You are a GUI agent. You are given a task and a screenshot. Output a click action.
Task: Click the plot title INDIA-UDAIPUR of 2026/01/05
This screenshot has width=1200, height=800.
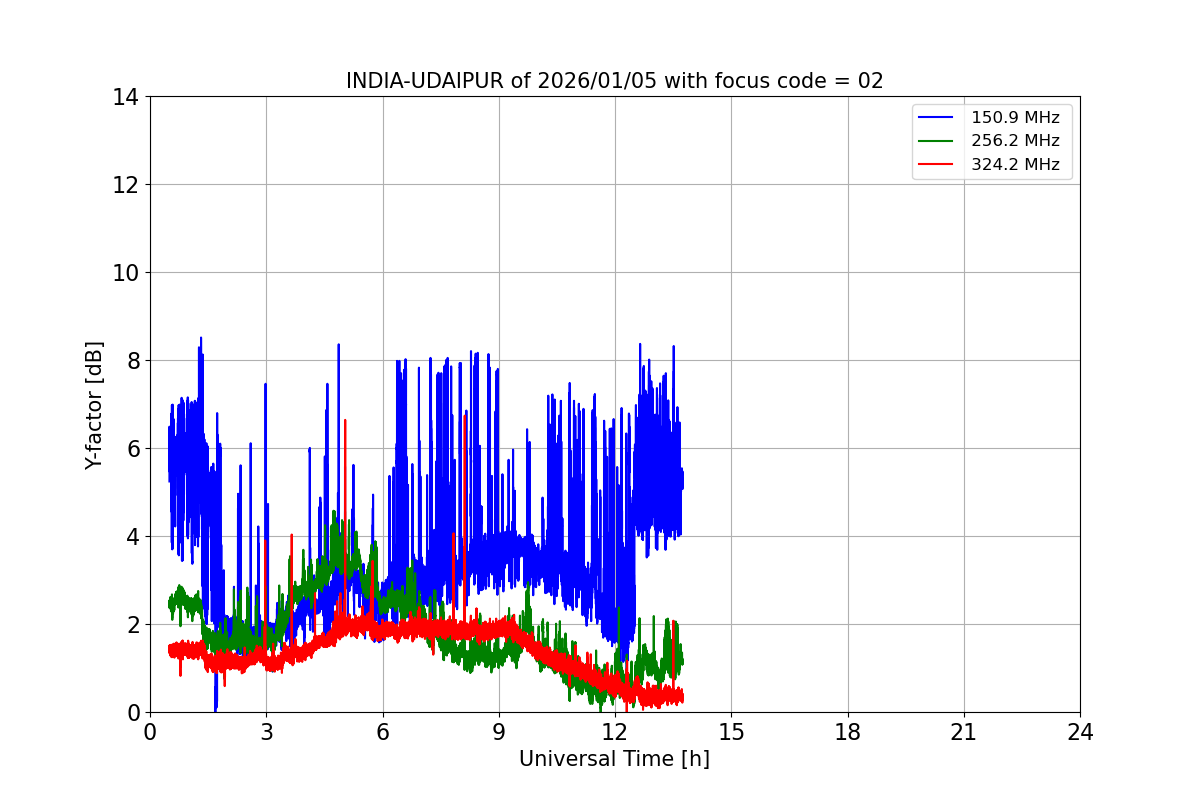coord(615,81)
